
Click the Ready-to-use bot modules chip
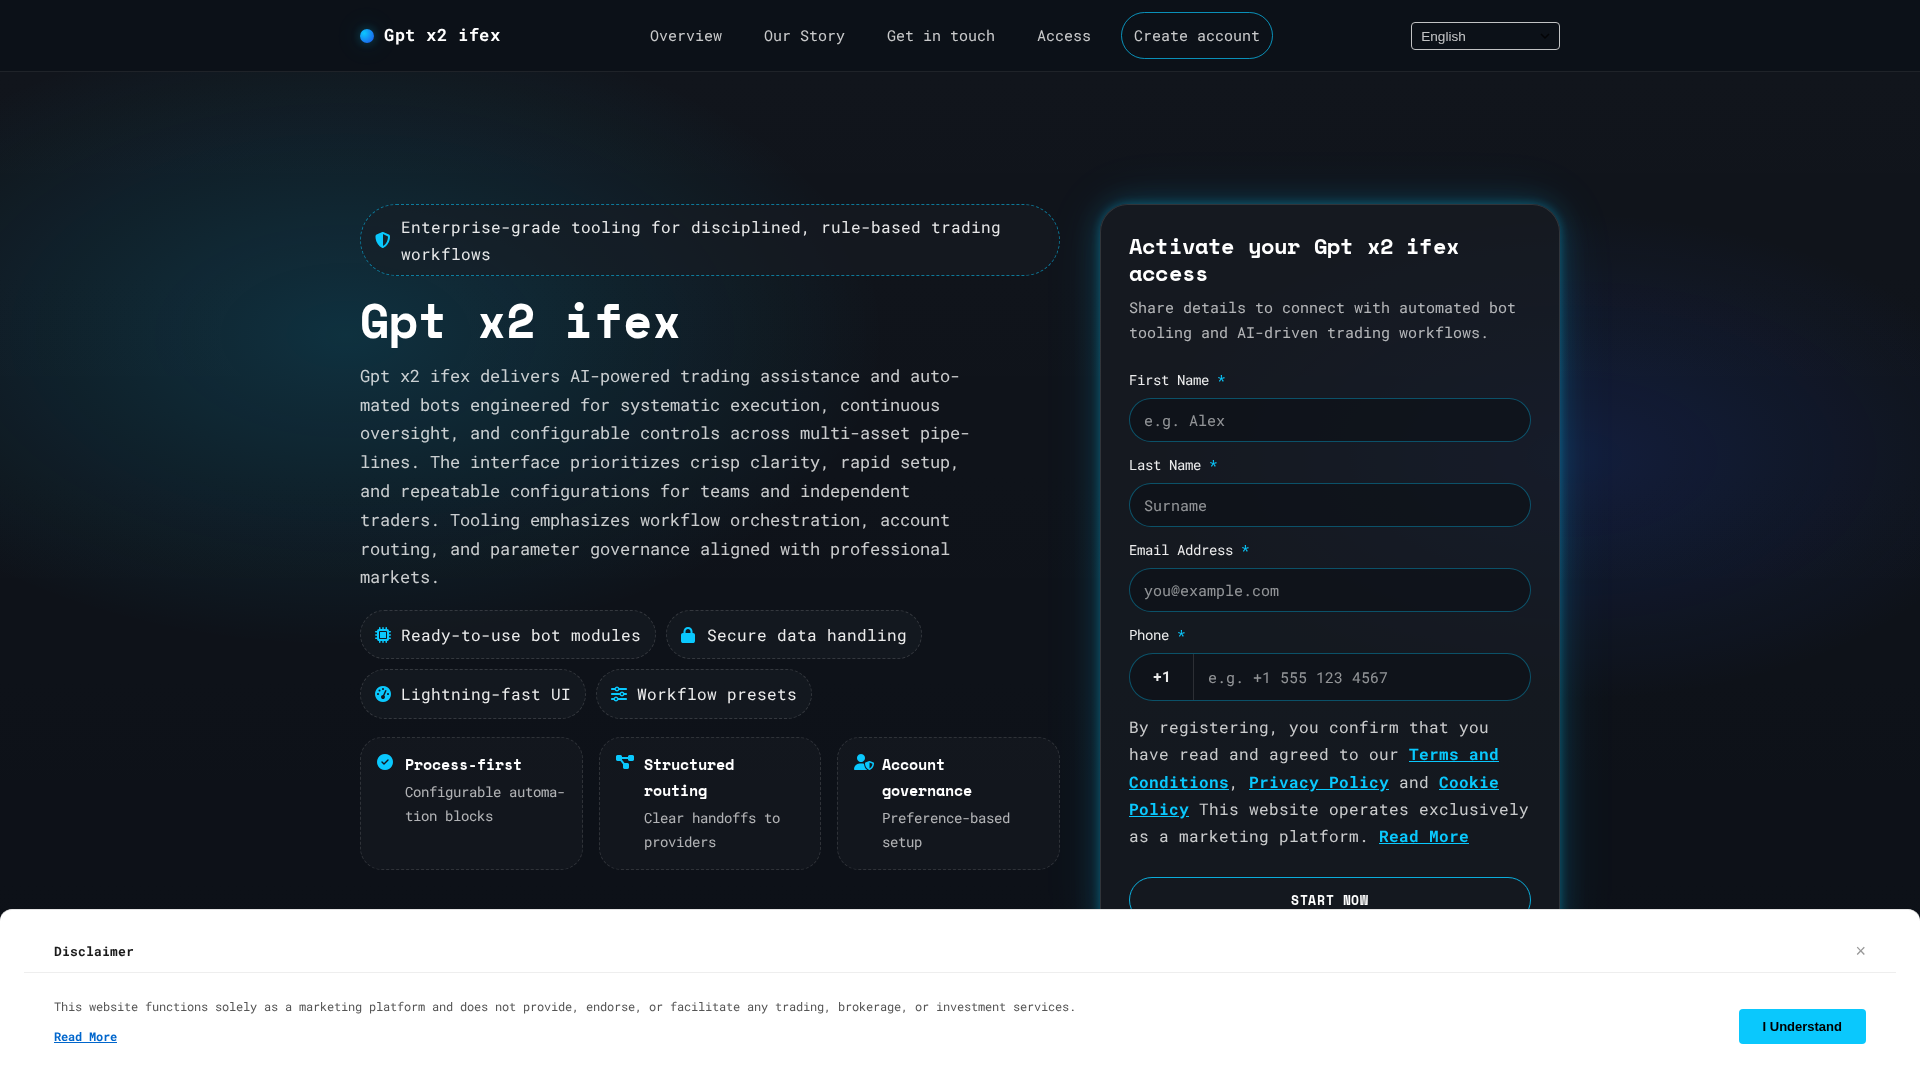tap(508, 635)
